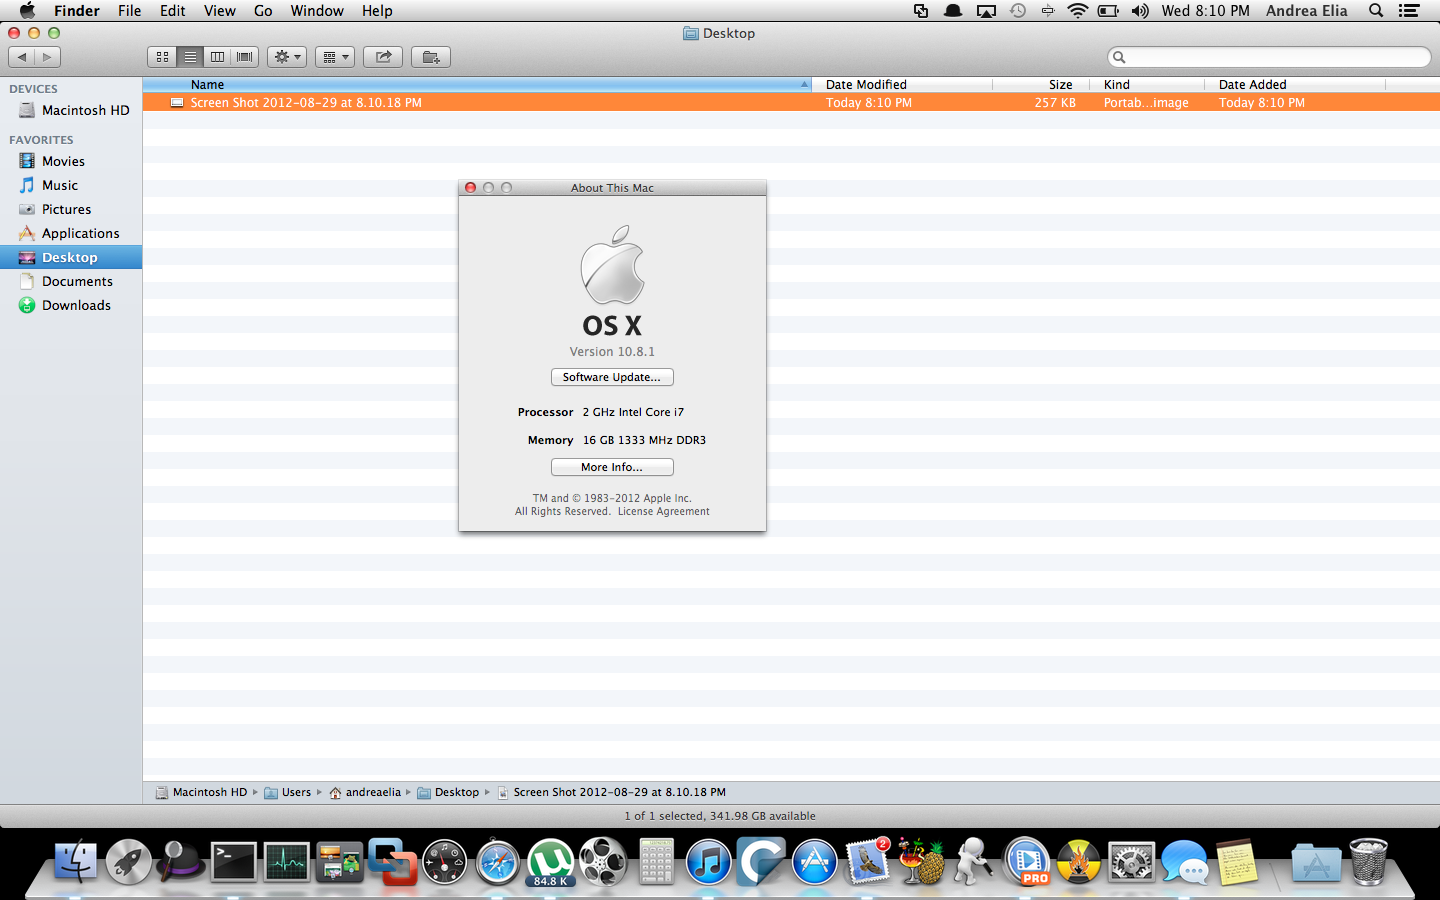Click Macintosh HD in path bar
The width and height of the screenshot is (1440, 900).
click(x=201, y=792)
